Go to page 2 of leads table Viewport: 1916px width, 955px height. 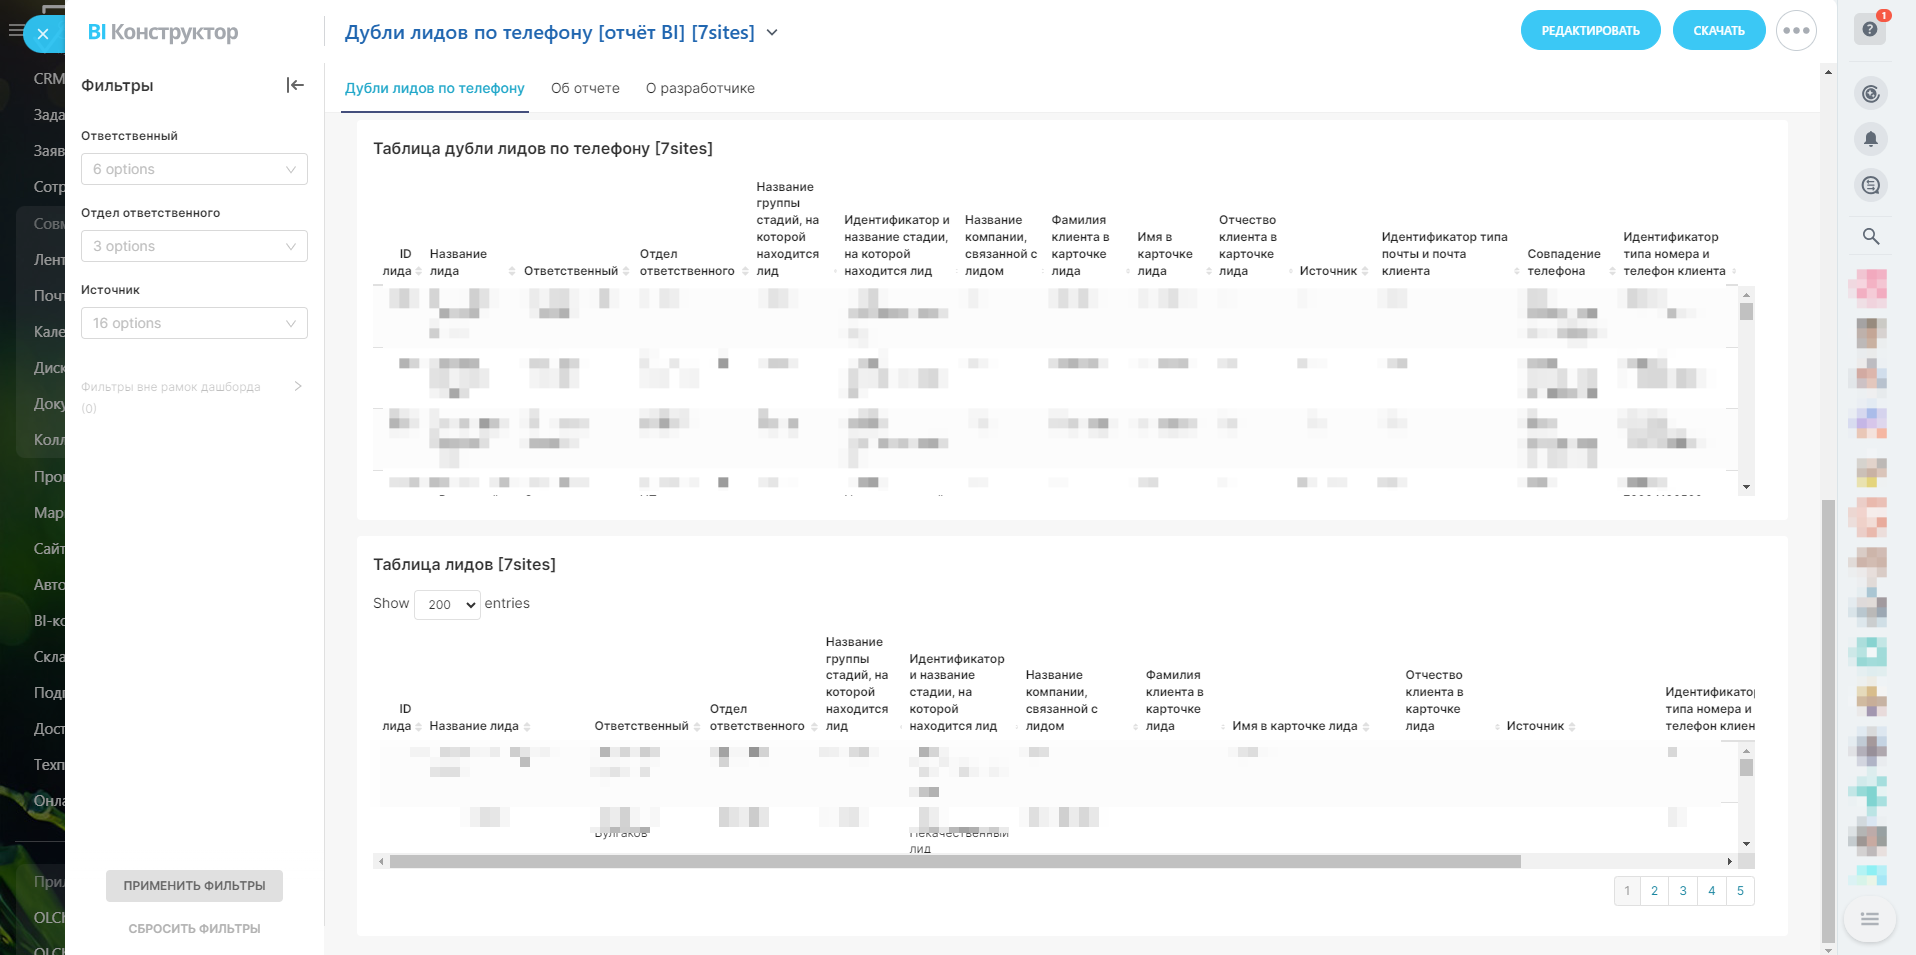1655,891
